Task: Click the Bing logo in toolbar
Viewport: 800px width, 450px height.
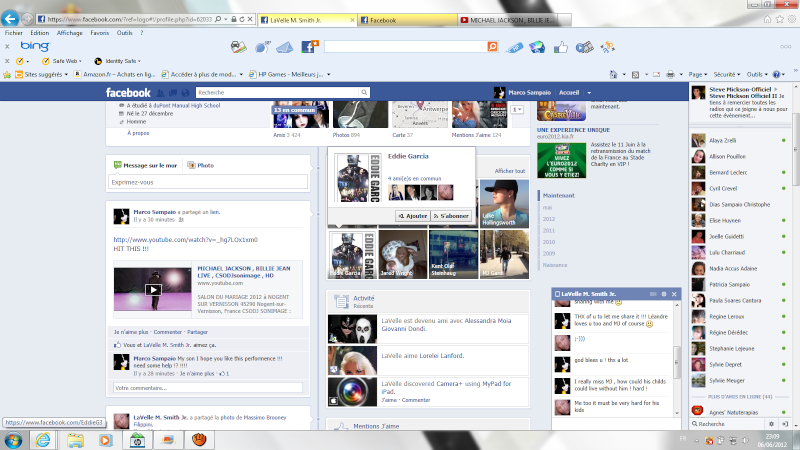Action: [35, 46]
